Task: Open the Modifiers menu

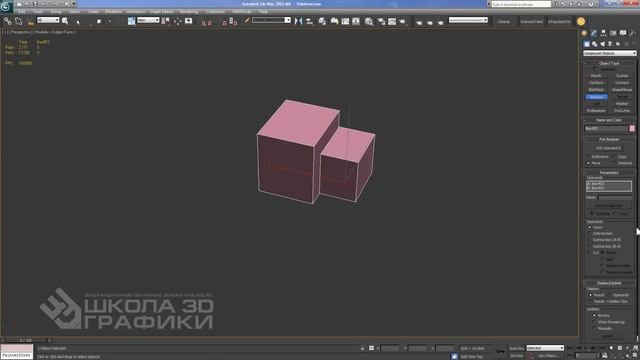Action: click(x=113, y=12)
